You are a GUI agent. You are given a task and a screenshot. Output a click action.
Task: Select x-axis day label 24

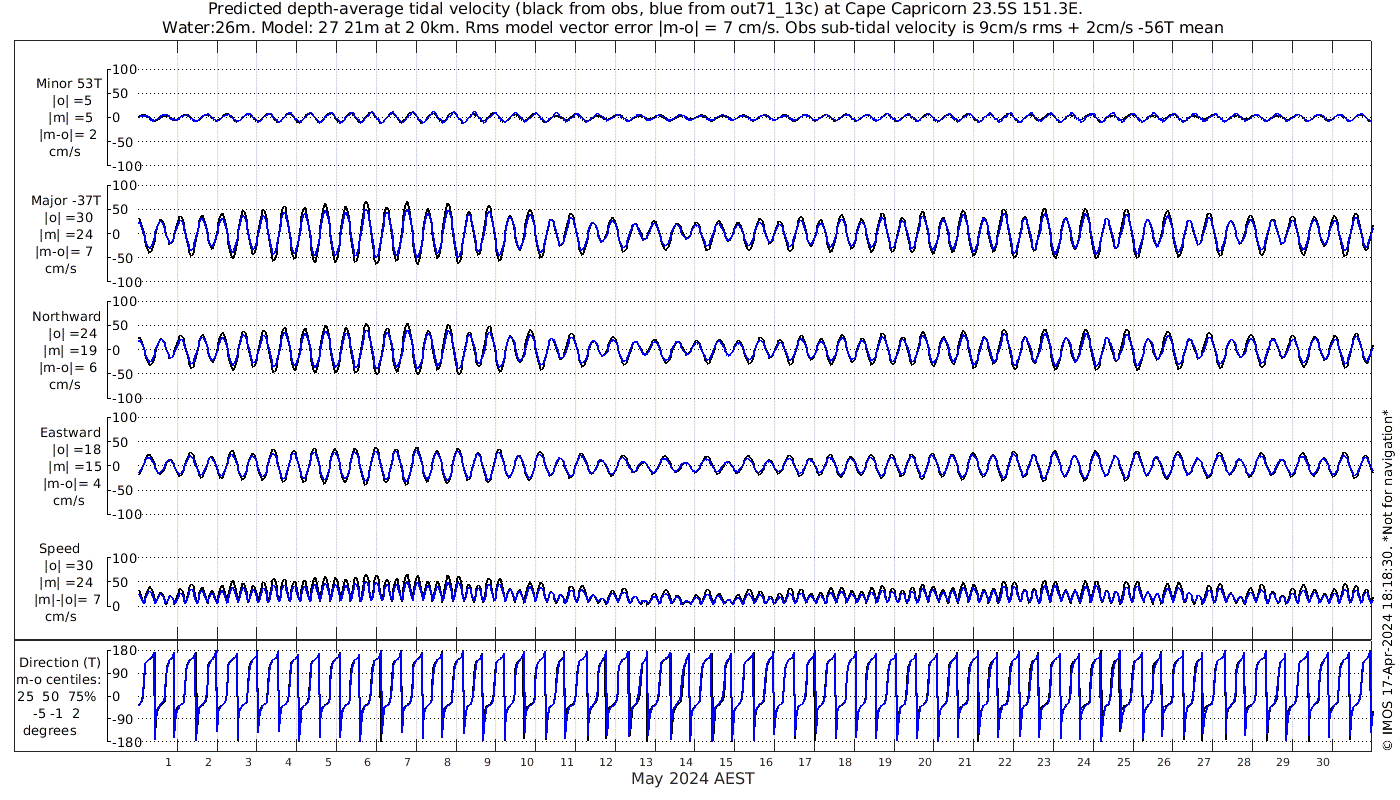(x=1084, y=761)
